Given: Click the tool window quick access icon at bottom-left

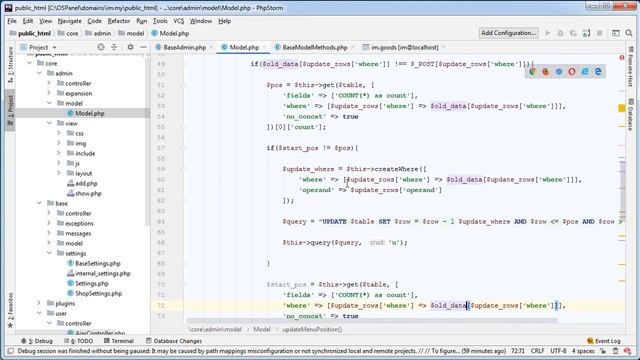Looking at the screenshot, I should click(11, 351).
